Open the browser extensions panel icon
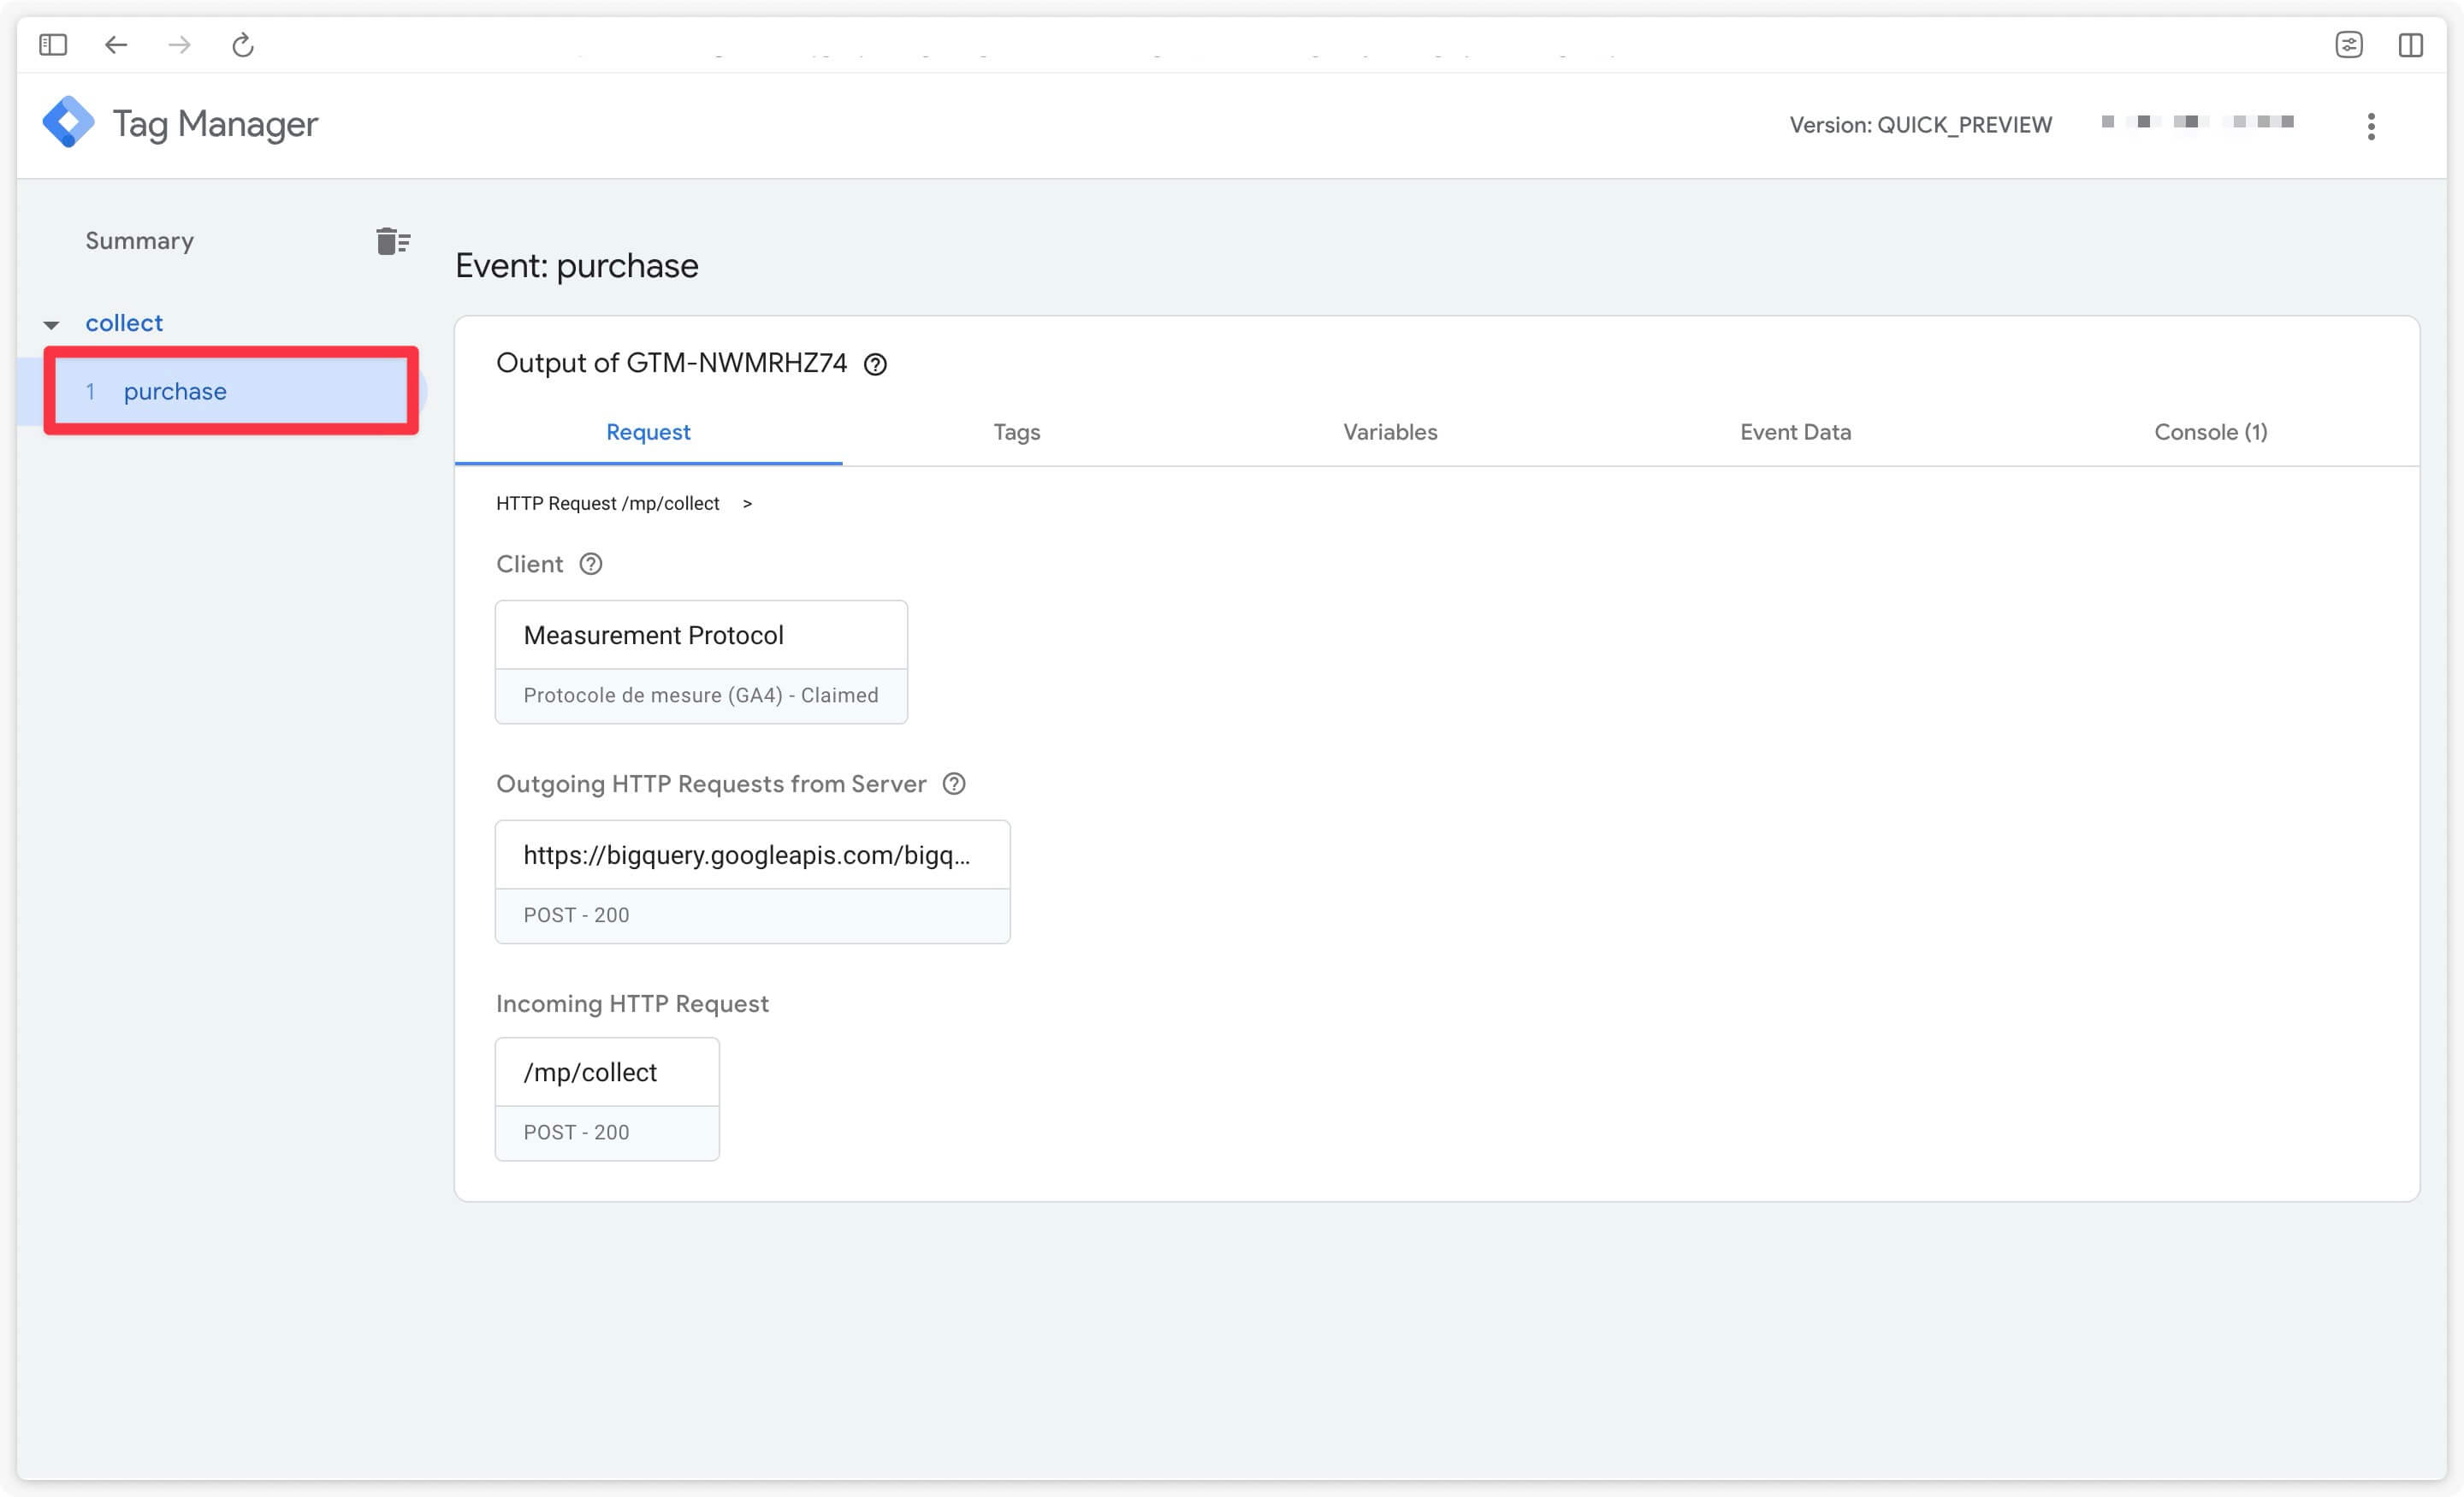 (2349, 45)
